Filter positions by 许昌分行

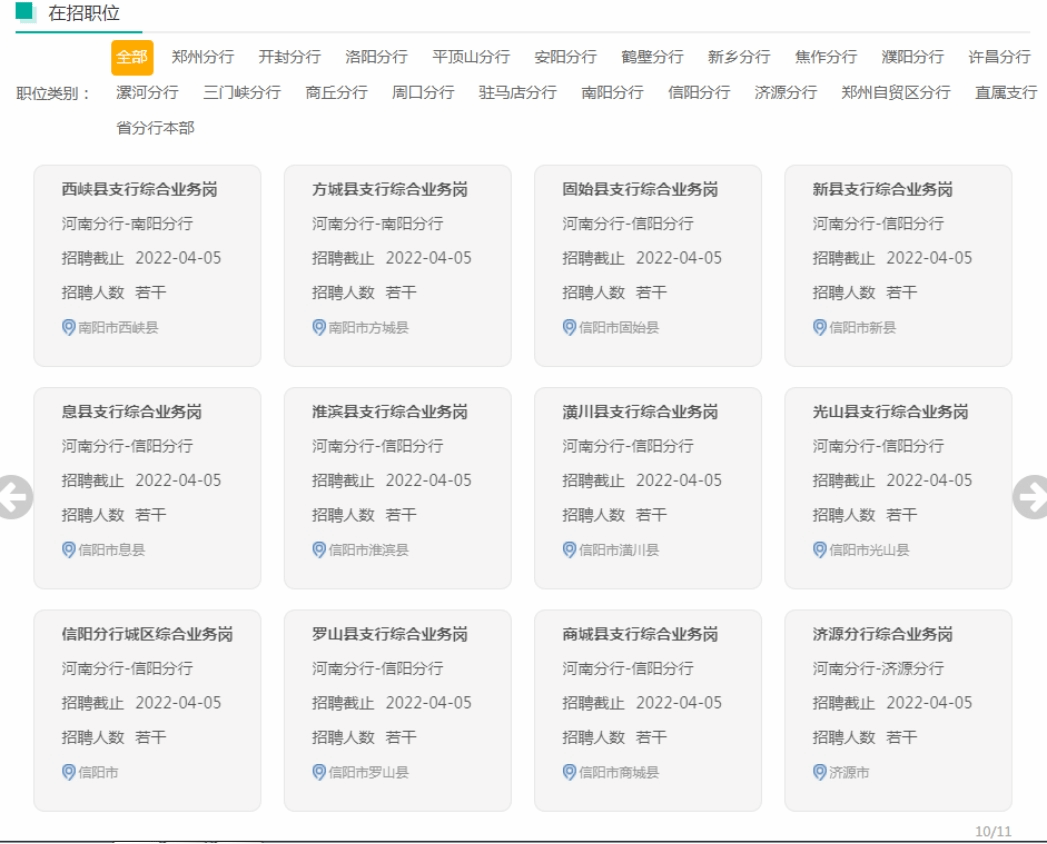point(1000,57)
